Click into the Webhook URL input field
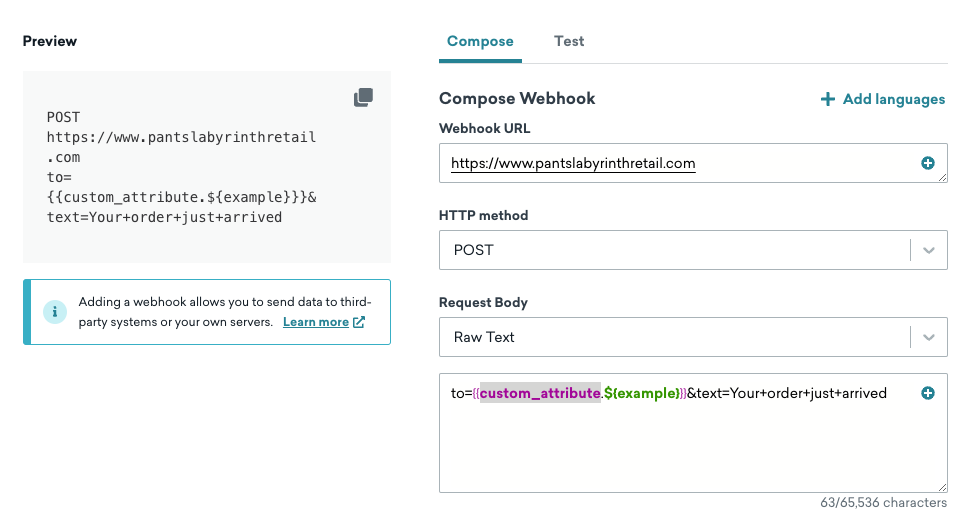 (x=693, y=163)
